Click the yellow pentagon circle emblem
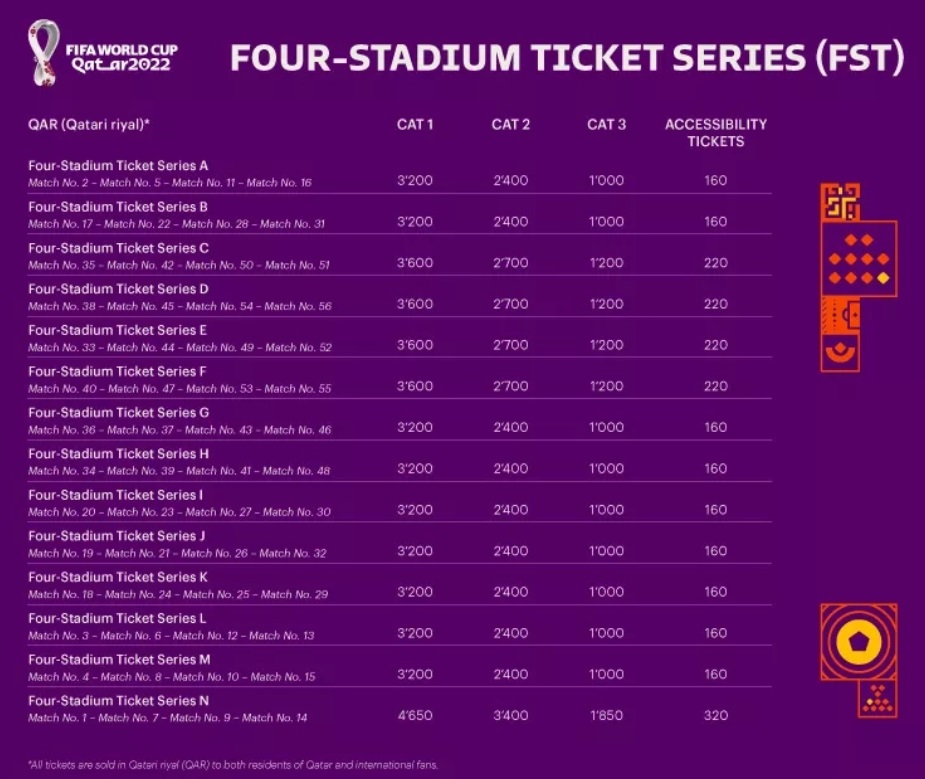The width and height of the screenshot is (925, 779). click(x=858, y=641)
